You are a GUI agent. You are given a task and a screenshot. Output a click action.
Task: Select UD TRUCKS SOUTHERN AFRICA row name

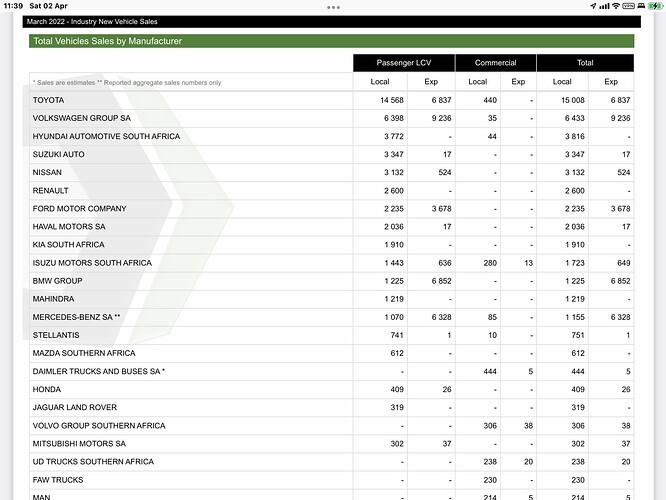(x=93, y=462)
